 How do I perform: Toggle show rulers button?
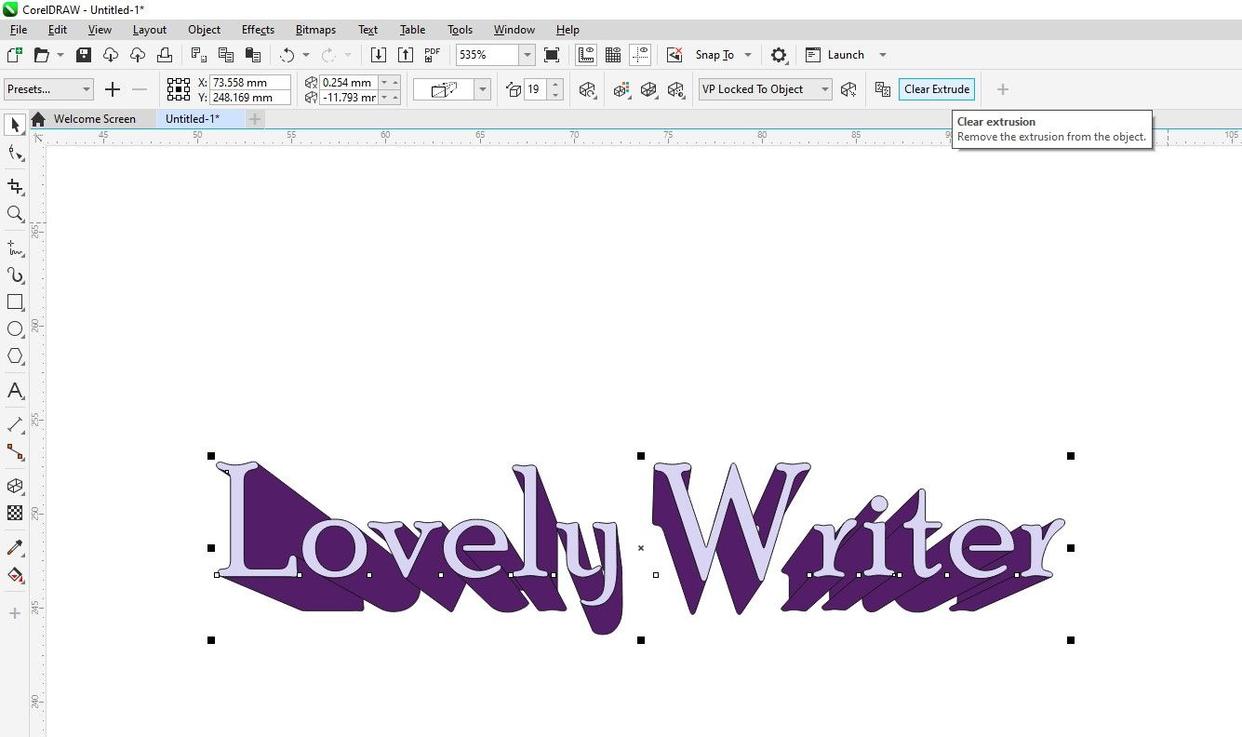[586, 55]
